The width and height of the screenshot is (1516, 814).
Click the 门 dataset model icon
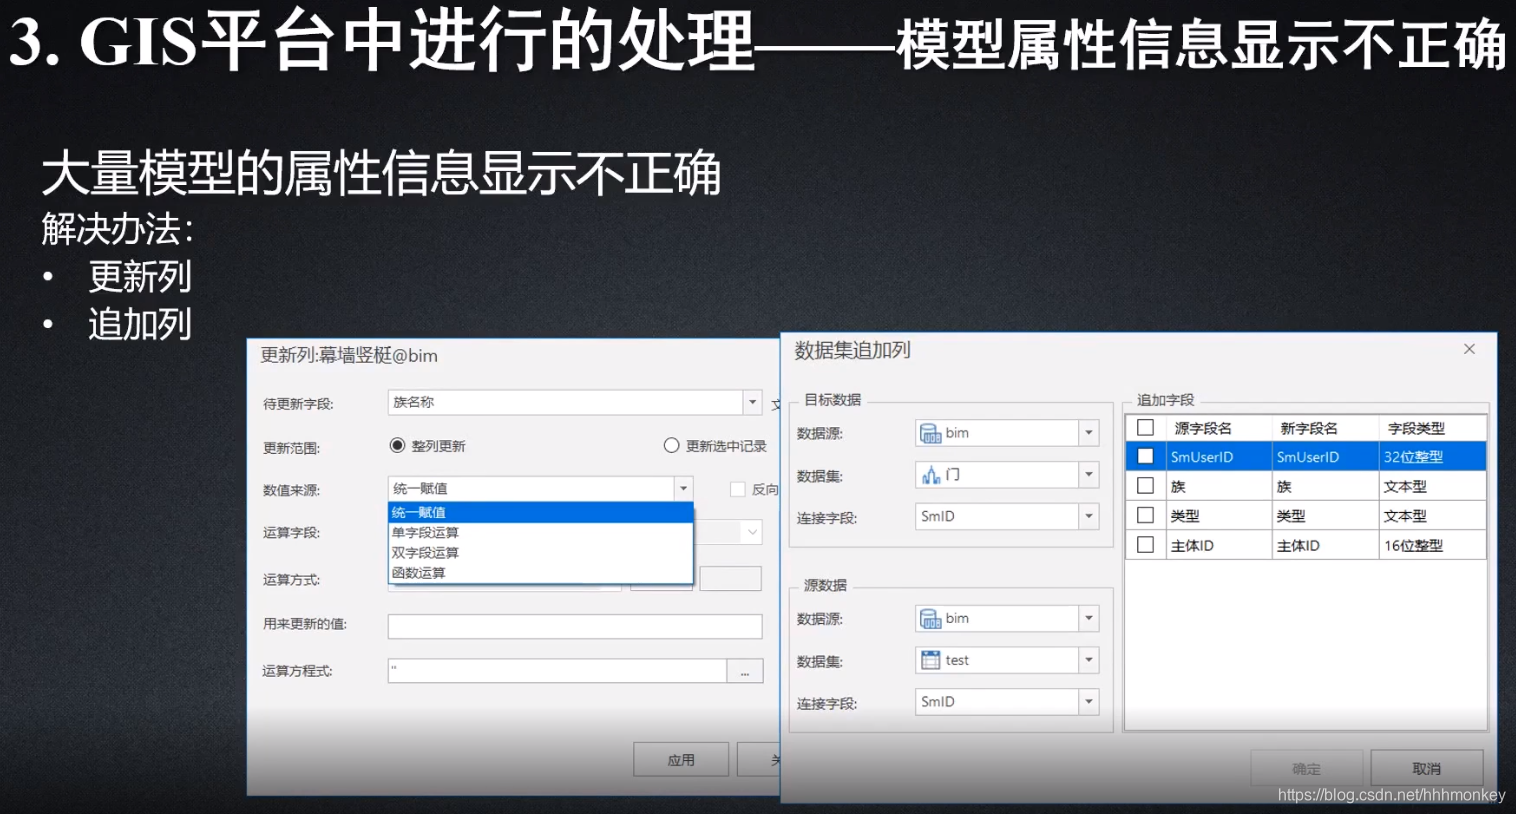tap(930, 475)
